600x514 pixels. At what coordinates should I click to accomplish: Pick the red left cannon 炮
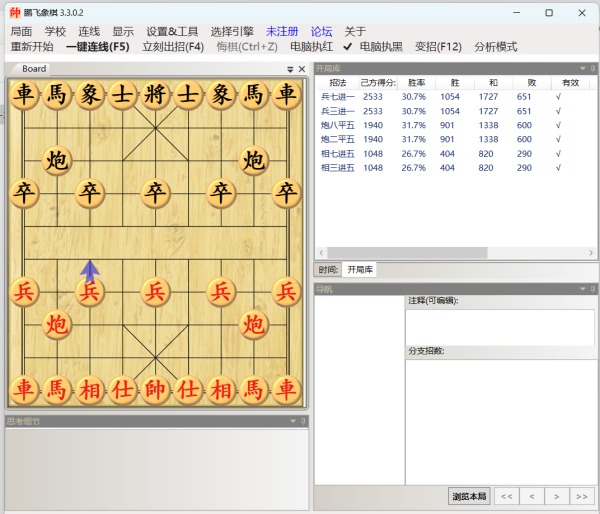click(57, 324)
